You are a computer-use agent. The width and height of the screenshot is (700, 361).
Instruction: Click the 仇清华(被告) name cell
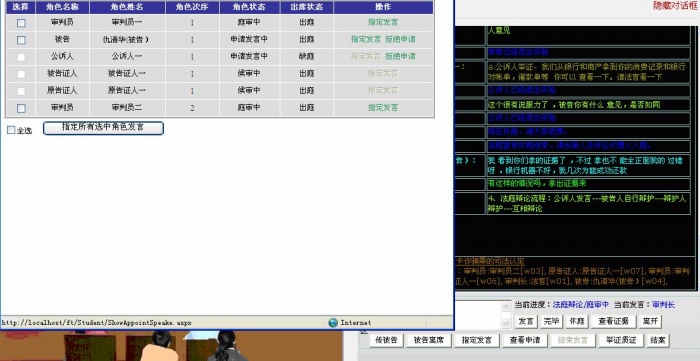[x=127, y=40]
